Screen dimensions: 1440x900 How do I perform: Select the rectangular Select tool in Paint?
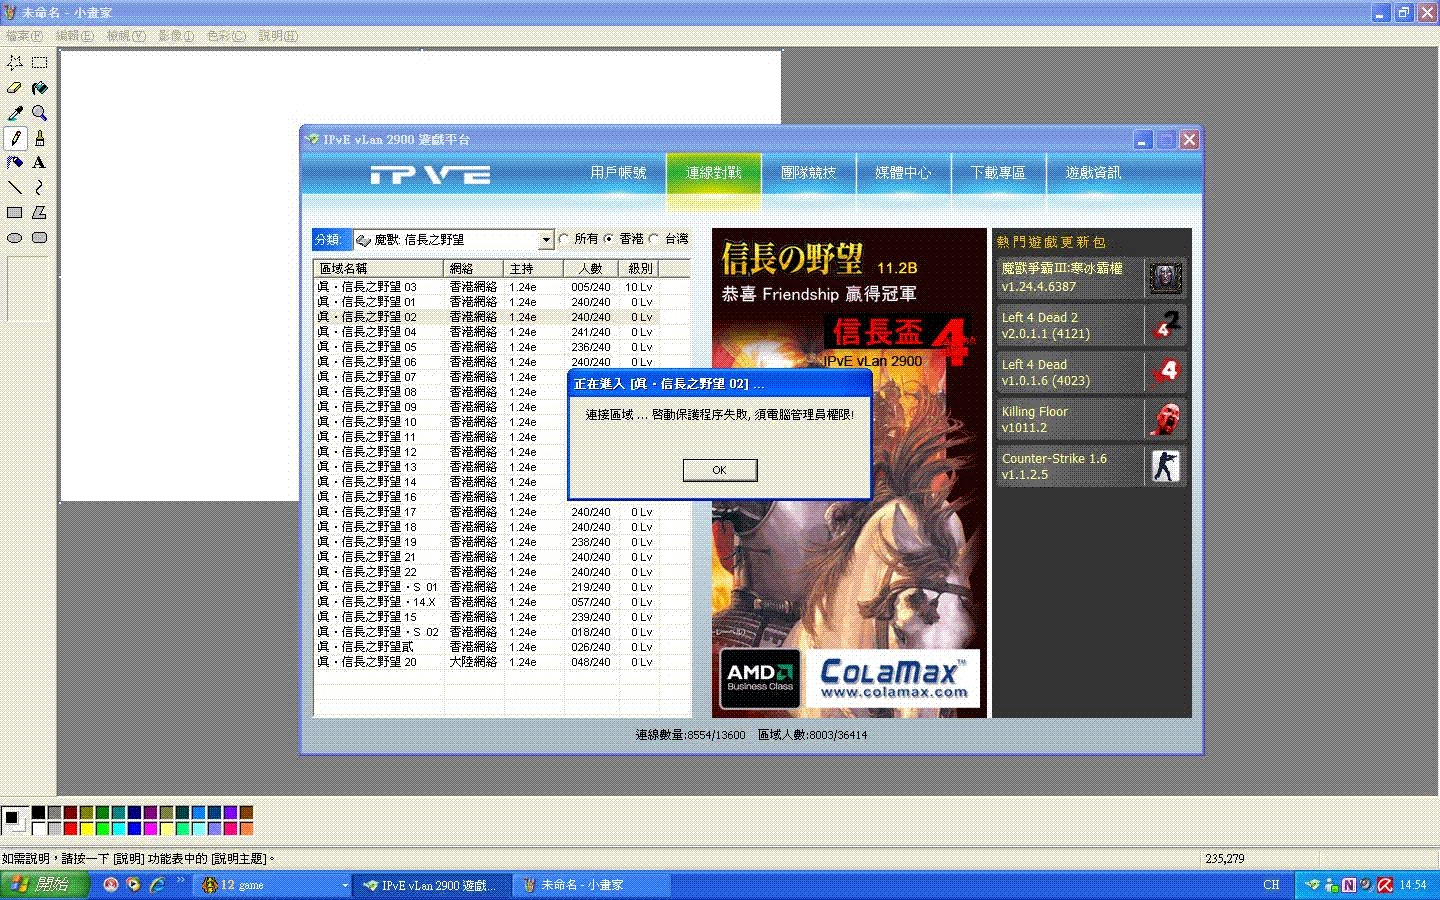click(40, 63)
